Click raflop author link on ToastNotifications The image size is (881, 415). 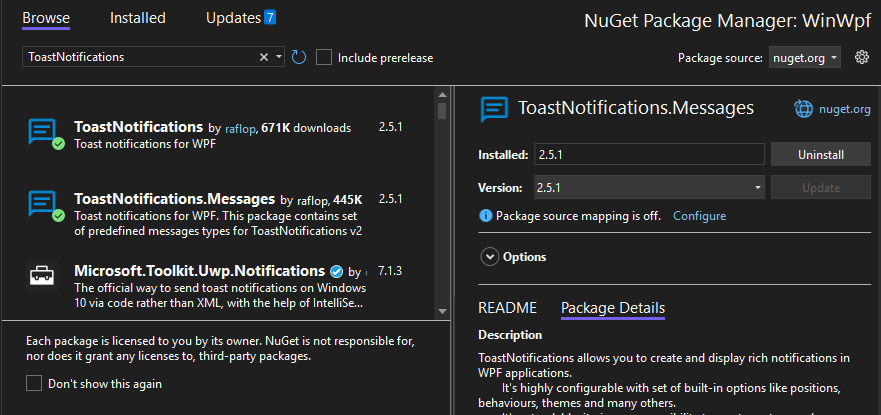[240, 129]
